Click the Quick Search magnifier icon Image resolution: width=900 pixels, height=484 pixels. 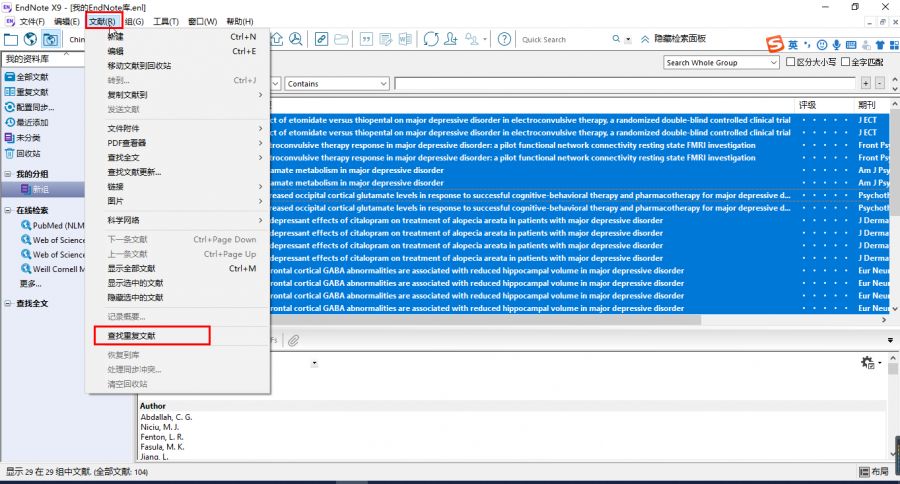pos(616,39)
